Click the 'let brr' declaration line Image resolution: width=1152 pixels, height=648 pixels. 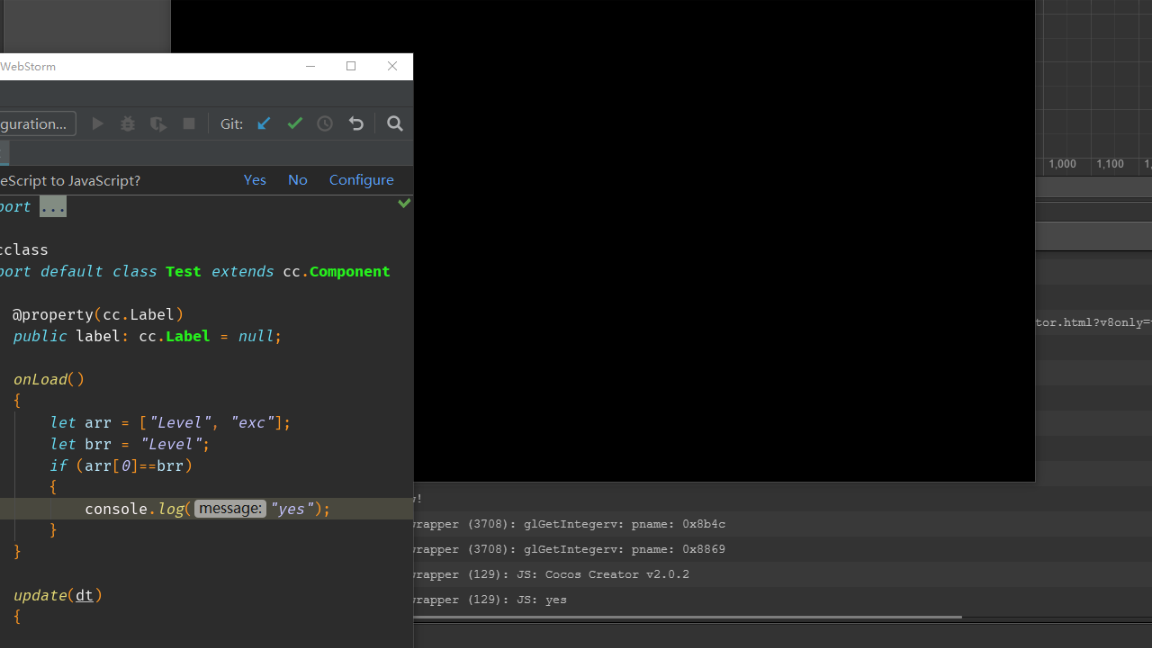(x=129, y=444)
